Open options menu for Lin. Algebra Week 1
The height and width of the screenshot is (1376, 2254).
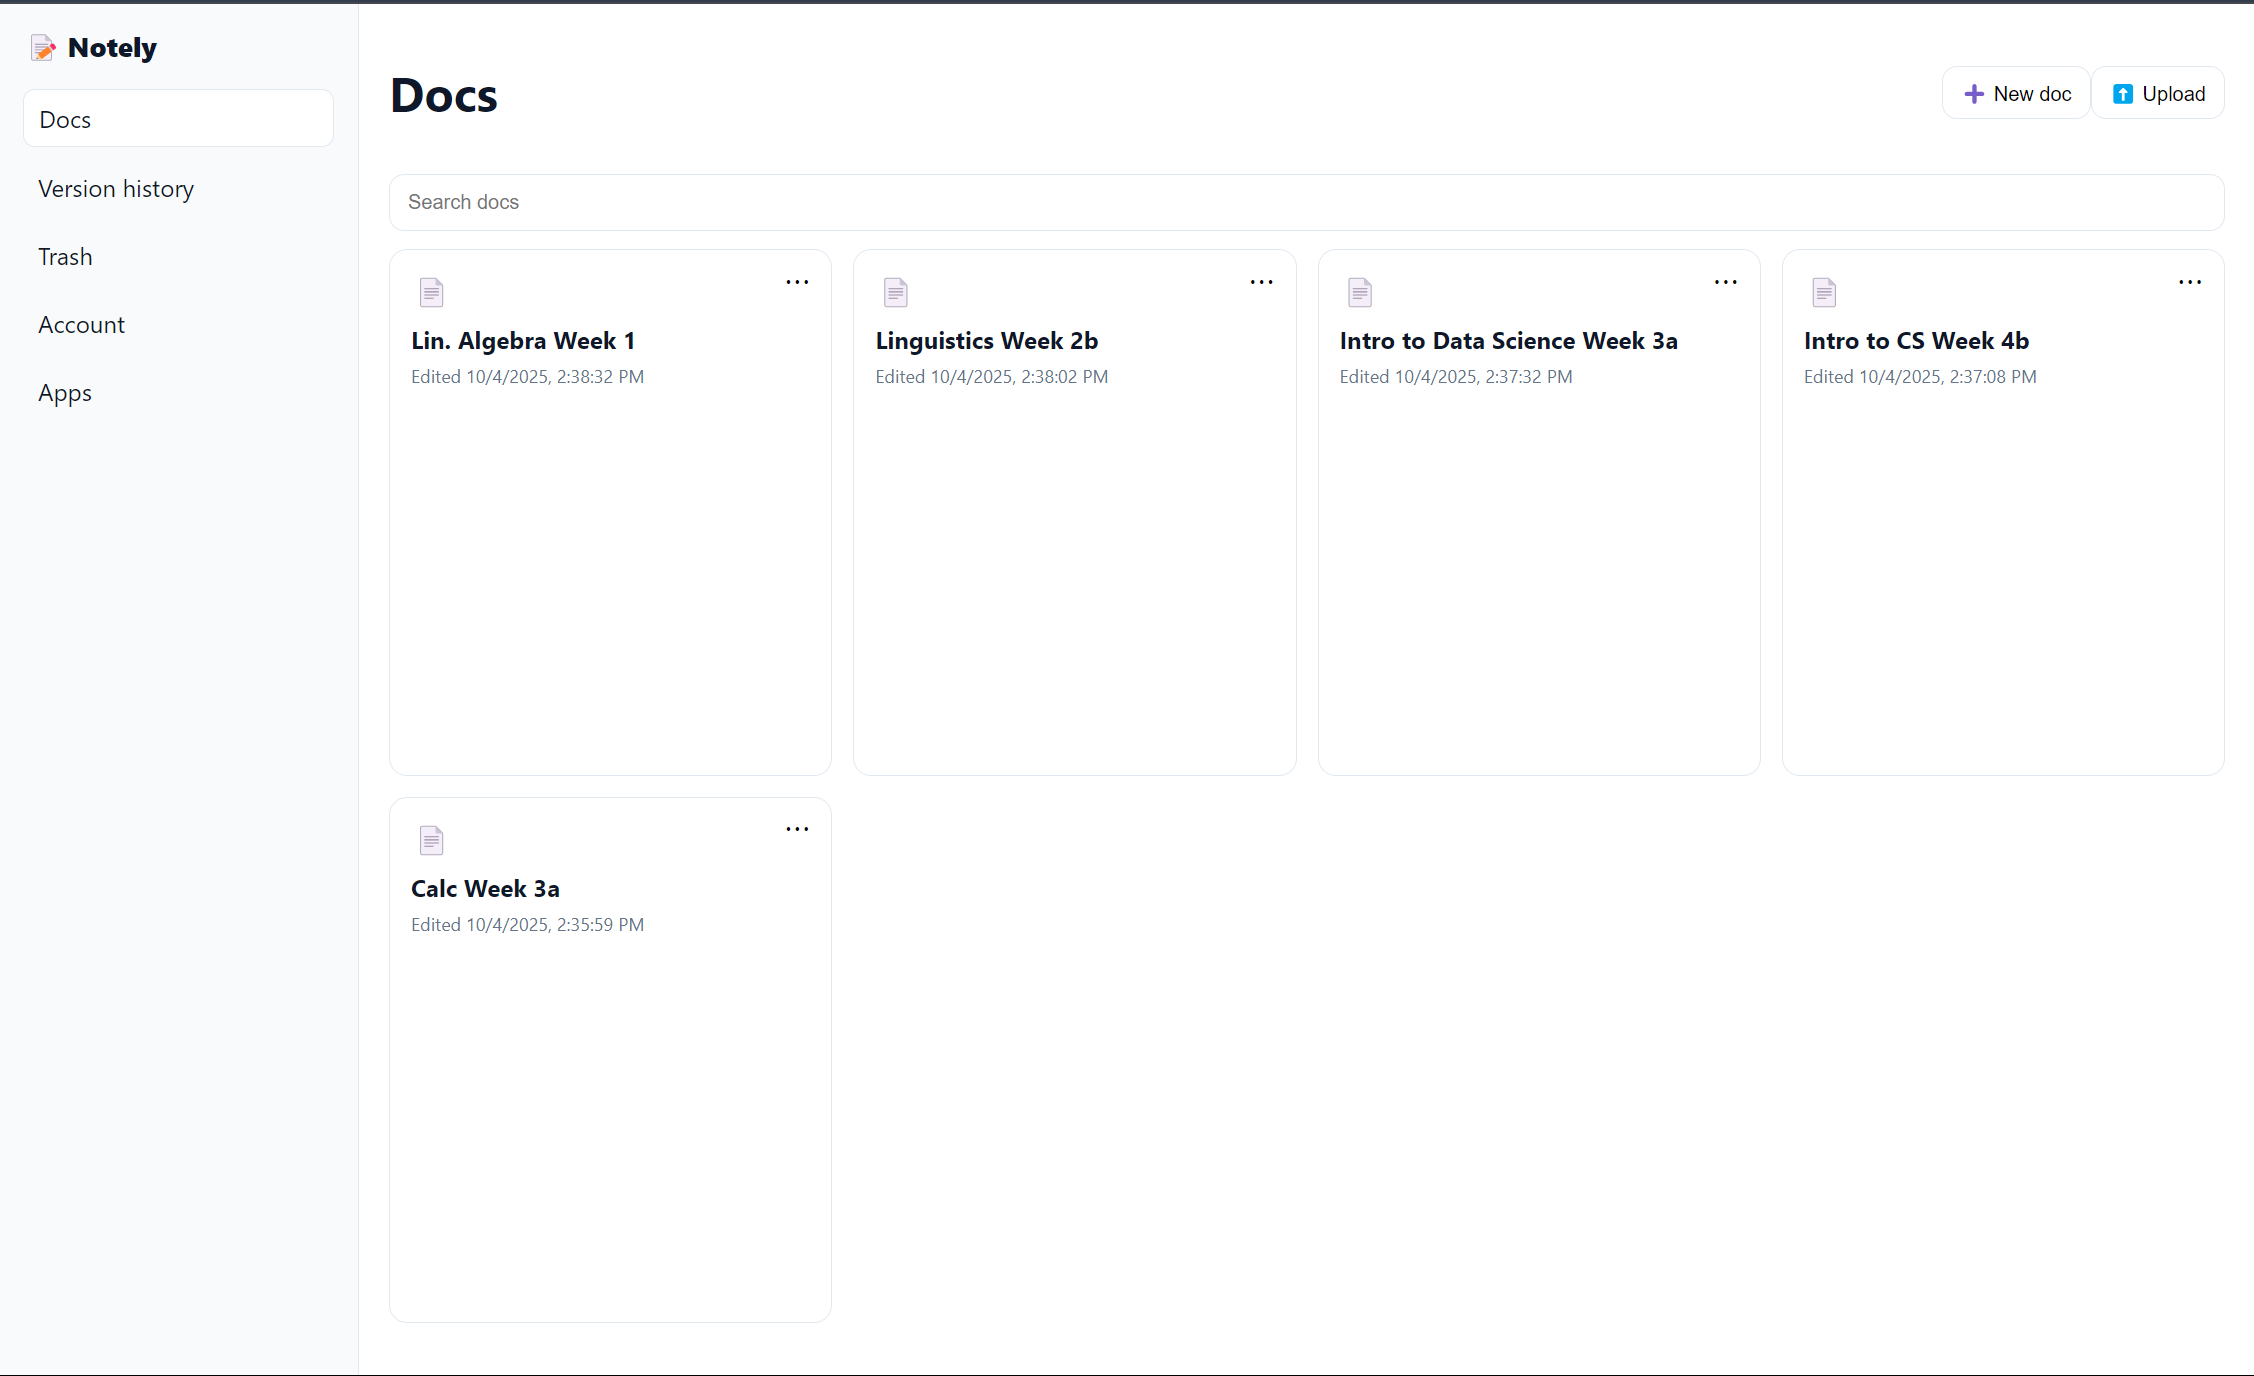pos(797,282)
